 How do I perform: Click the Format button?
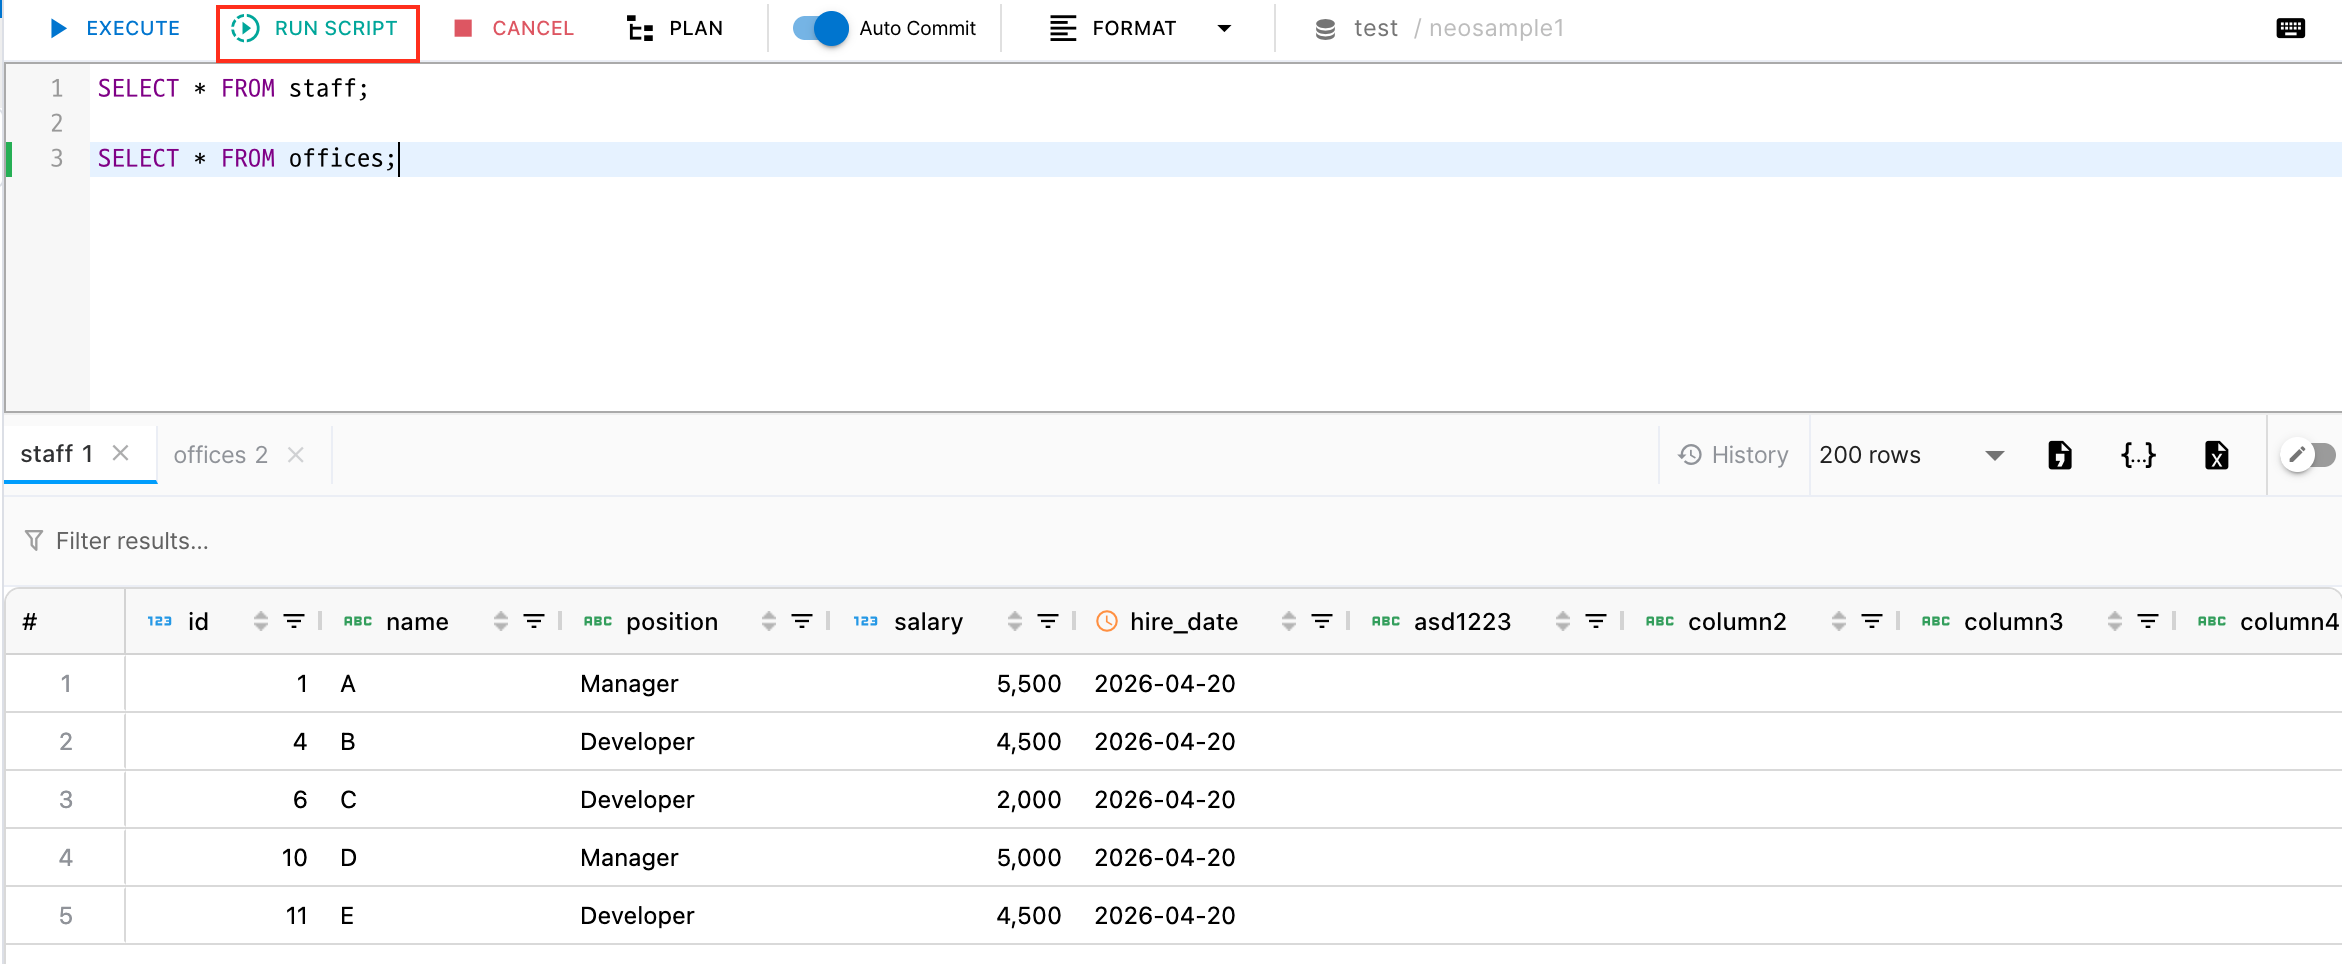(1113, 28)
